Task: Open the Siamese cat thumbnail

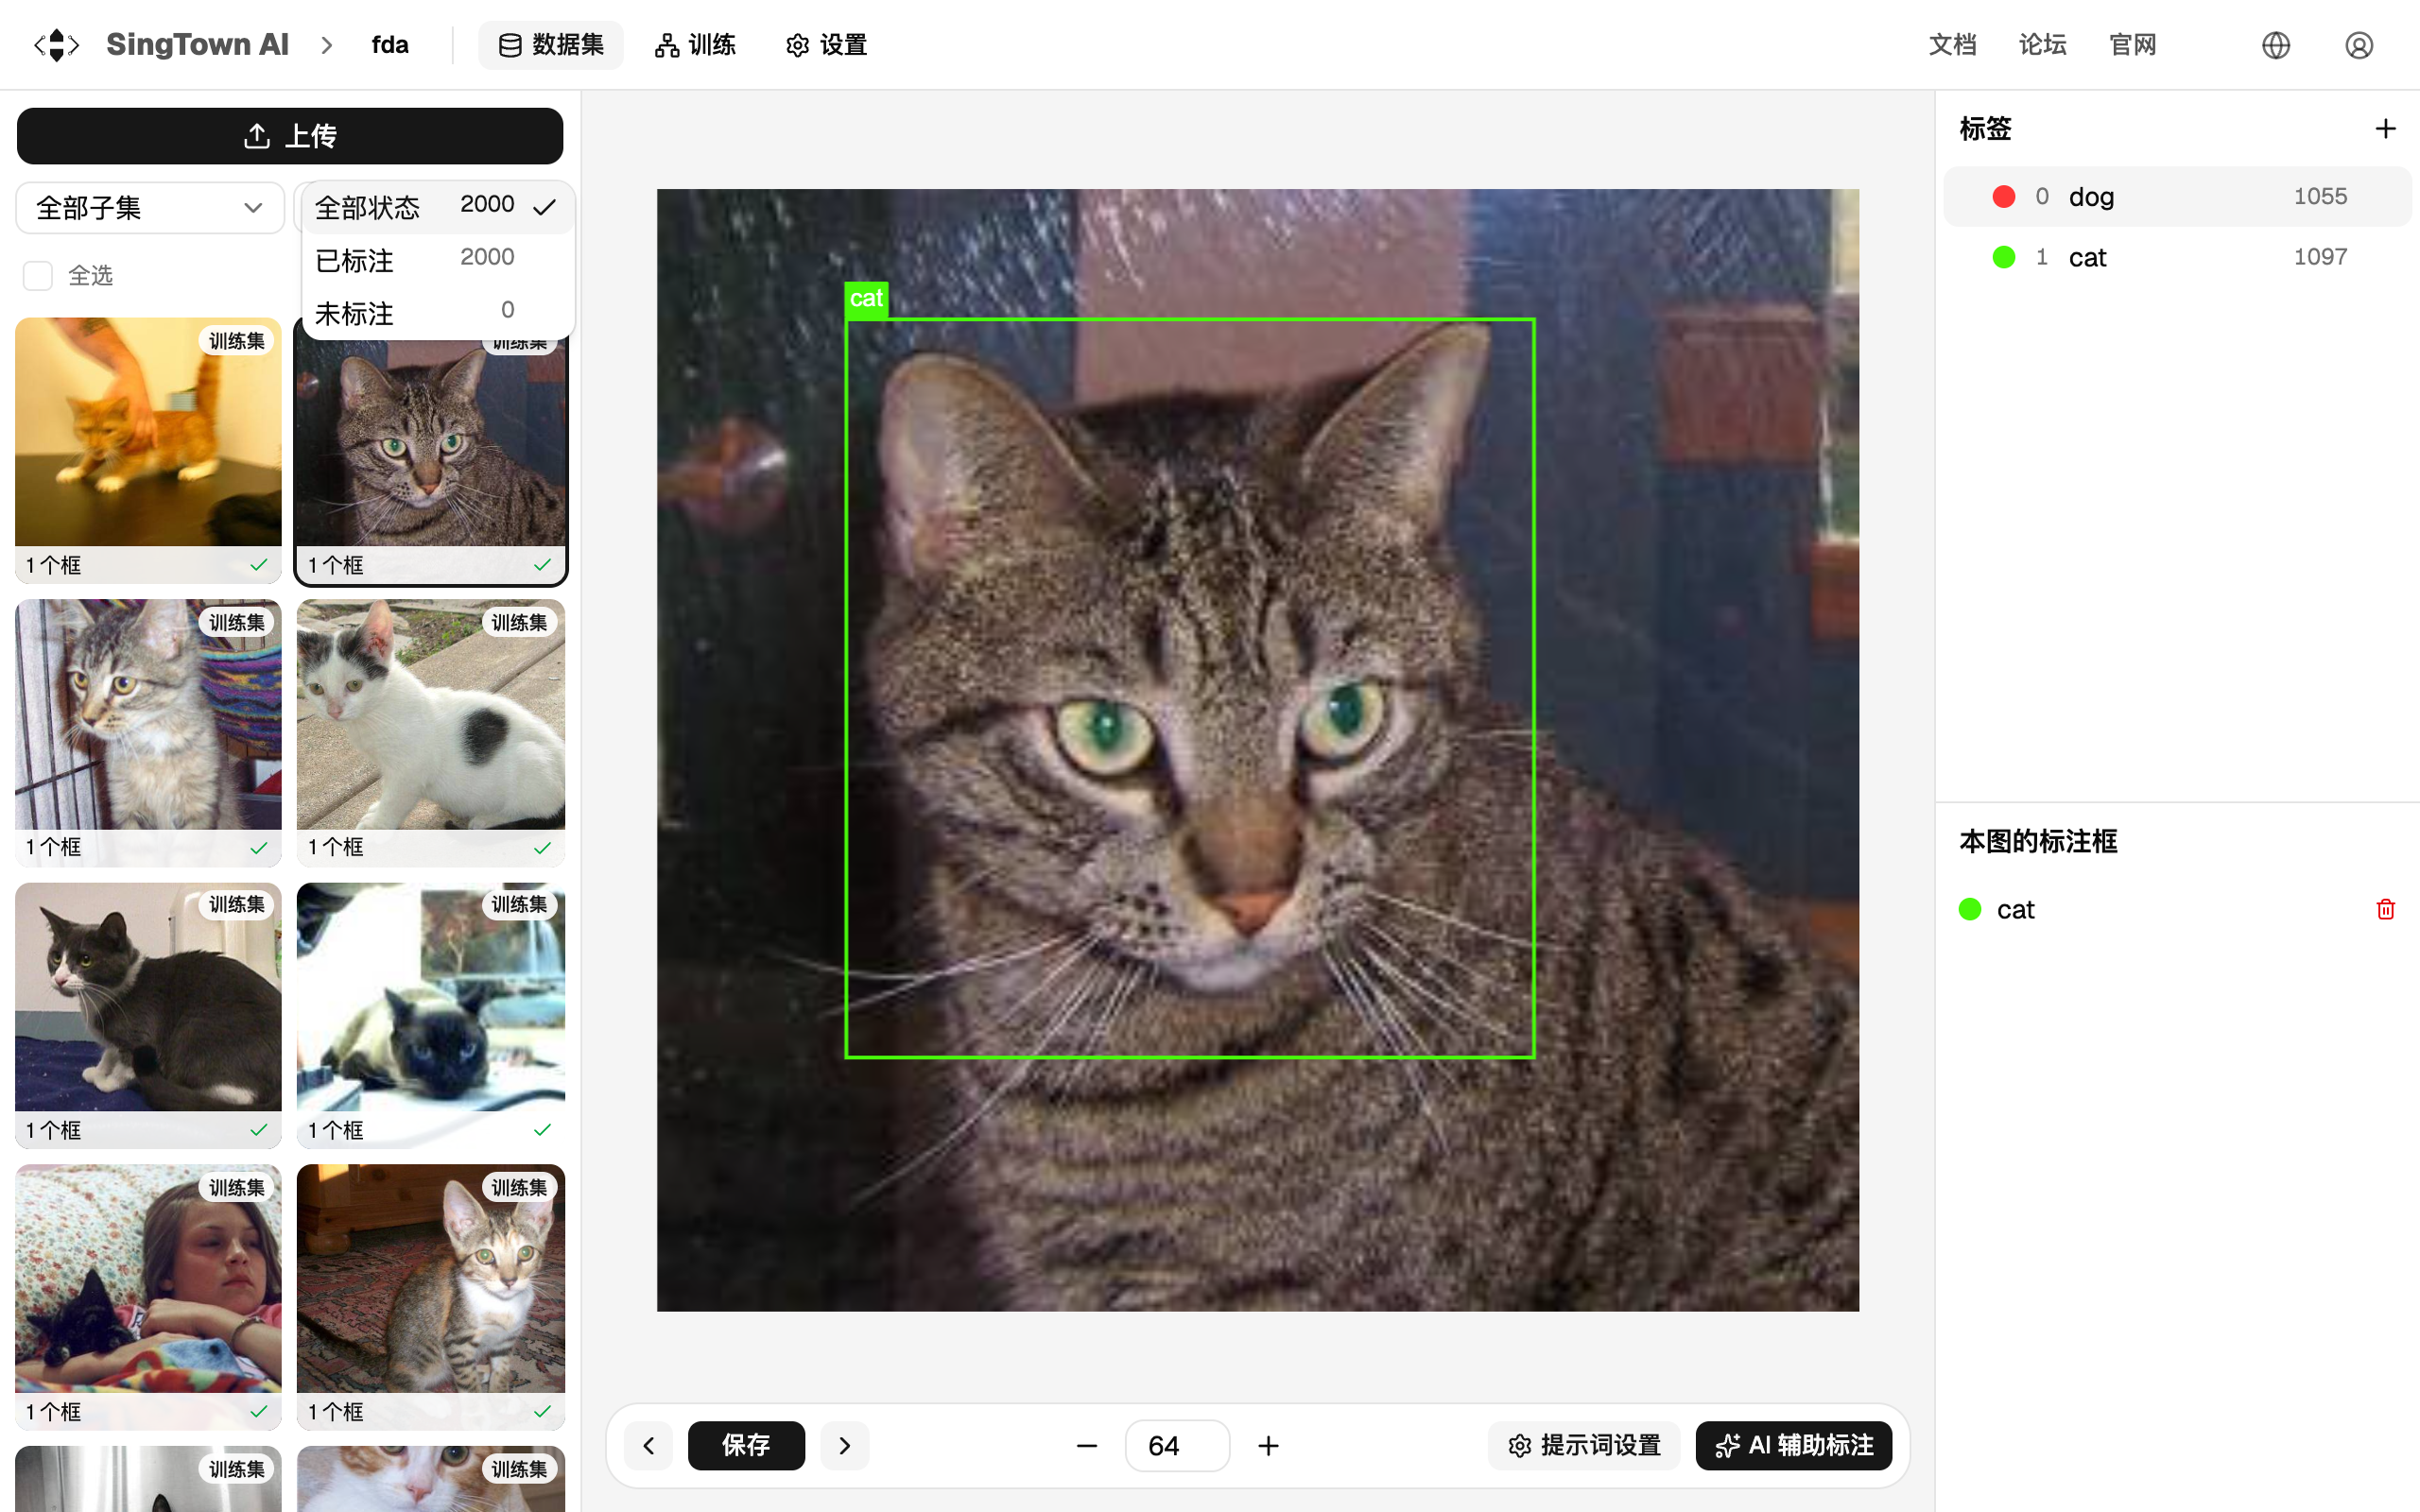Action: coord(431,1015)
